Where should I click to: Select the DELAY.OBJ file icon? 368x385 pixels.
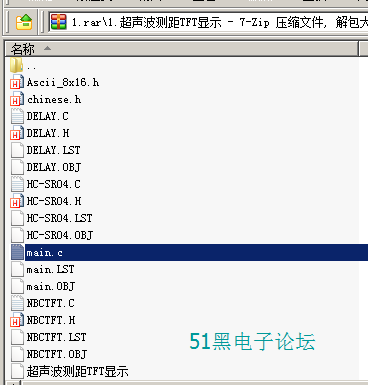pos(17,167)
